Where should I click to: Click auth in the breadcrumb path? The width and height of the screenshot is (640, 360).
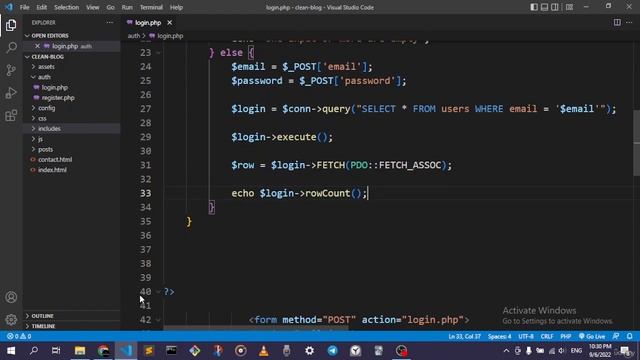point(133,36)
